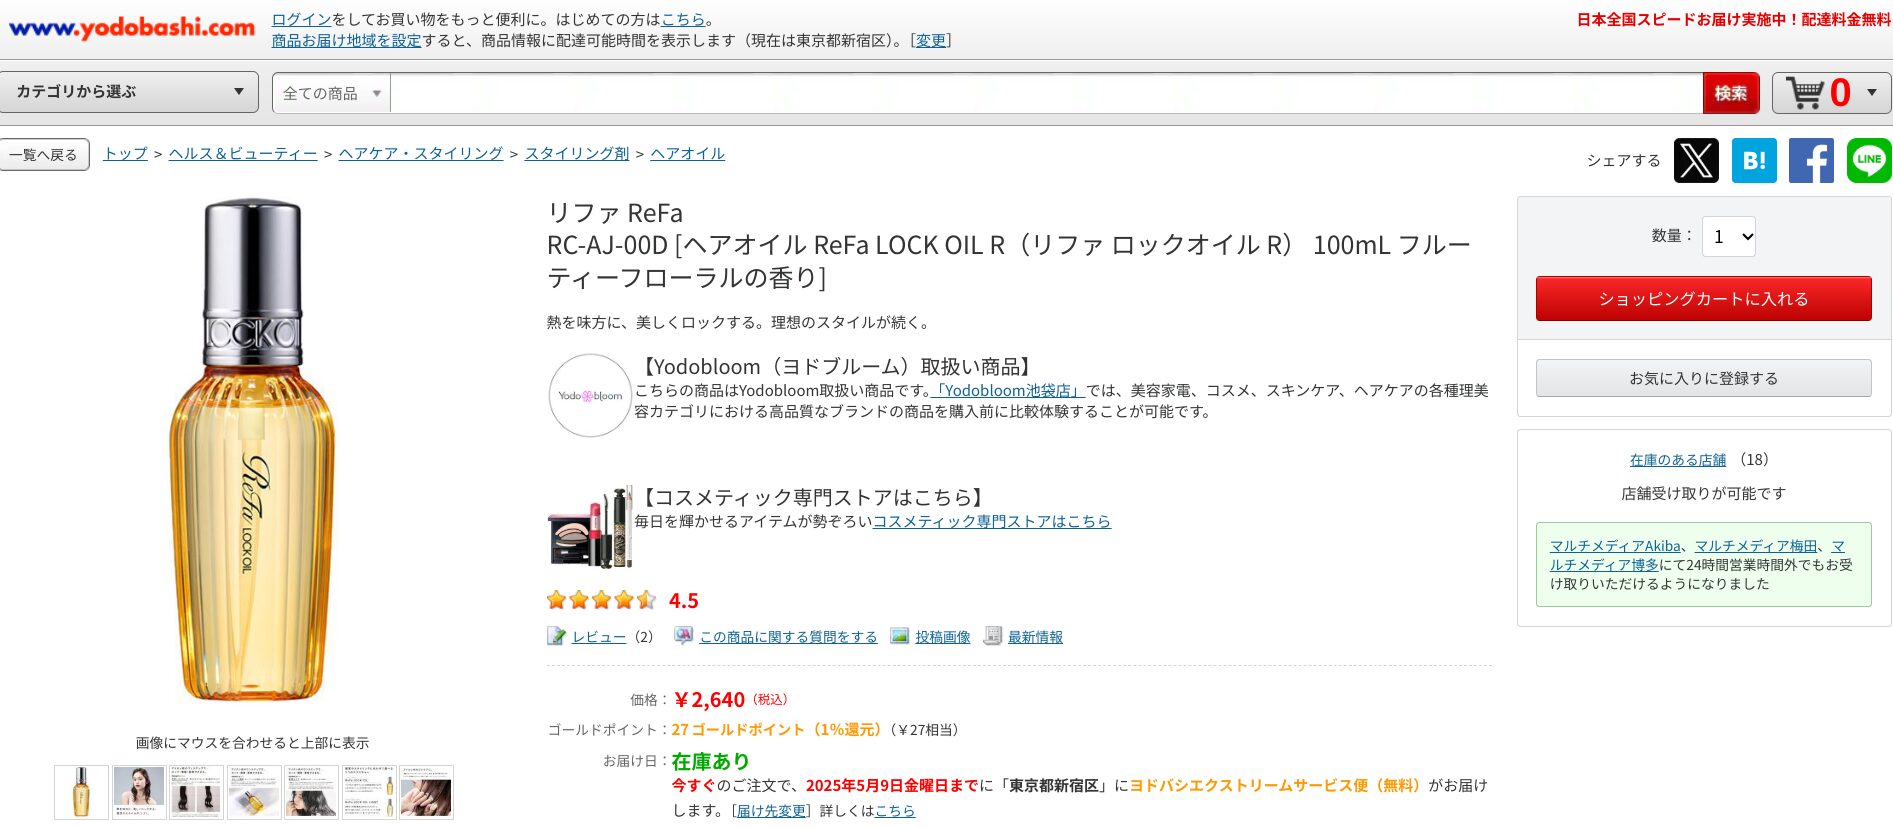Click the 変更 region link
Viewport: 1893px width, 828px height.
pos(930,41)
